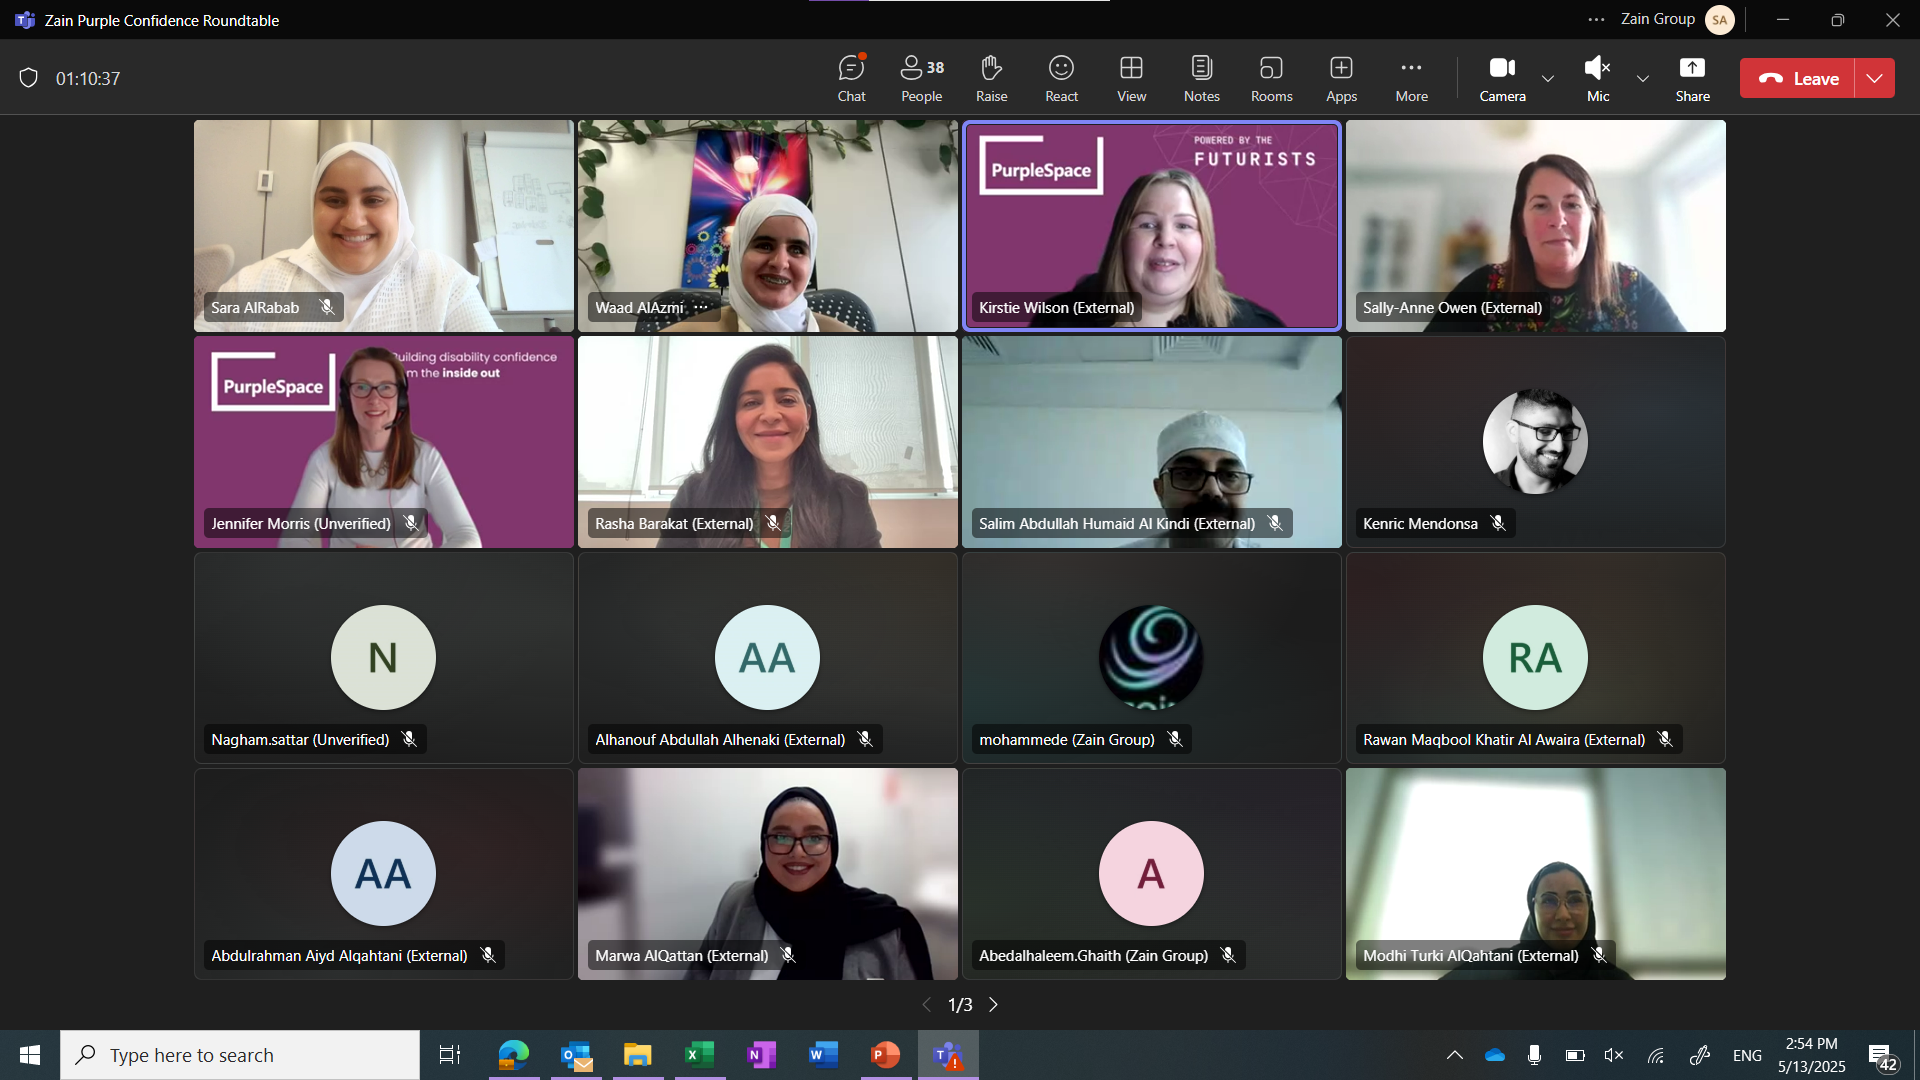Click Abdulrahman Aiyd Alqahtani's AA avatar

tap(383, 873)
